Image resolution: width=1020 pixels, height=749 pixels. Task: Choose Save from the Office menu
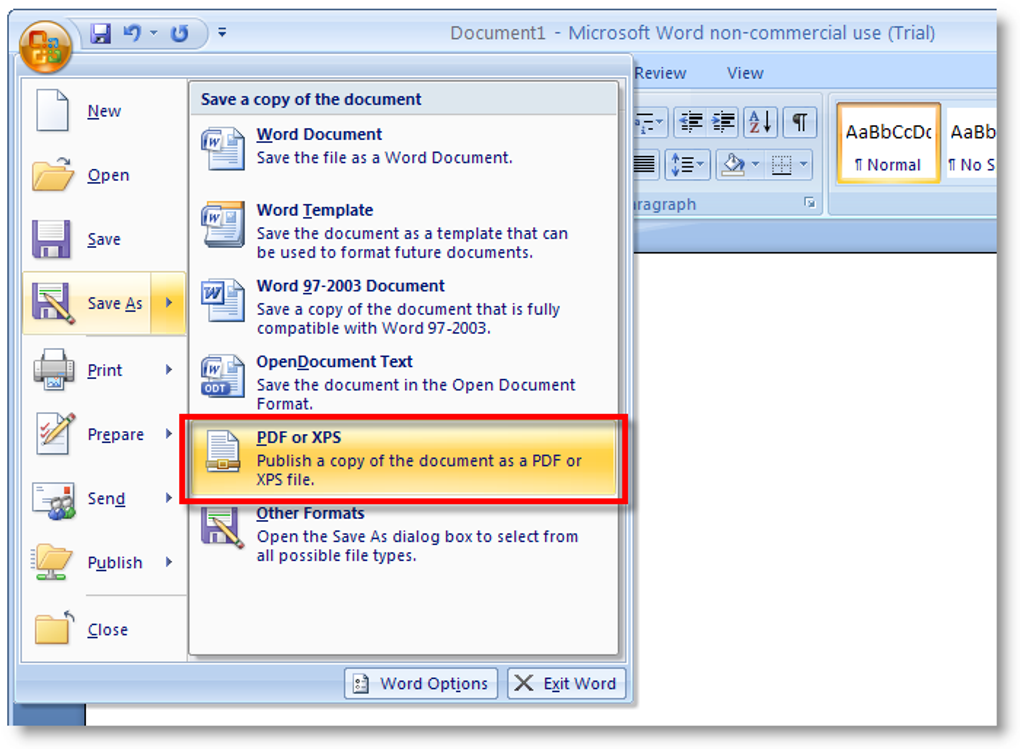[104, 239]
